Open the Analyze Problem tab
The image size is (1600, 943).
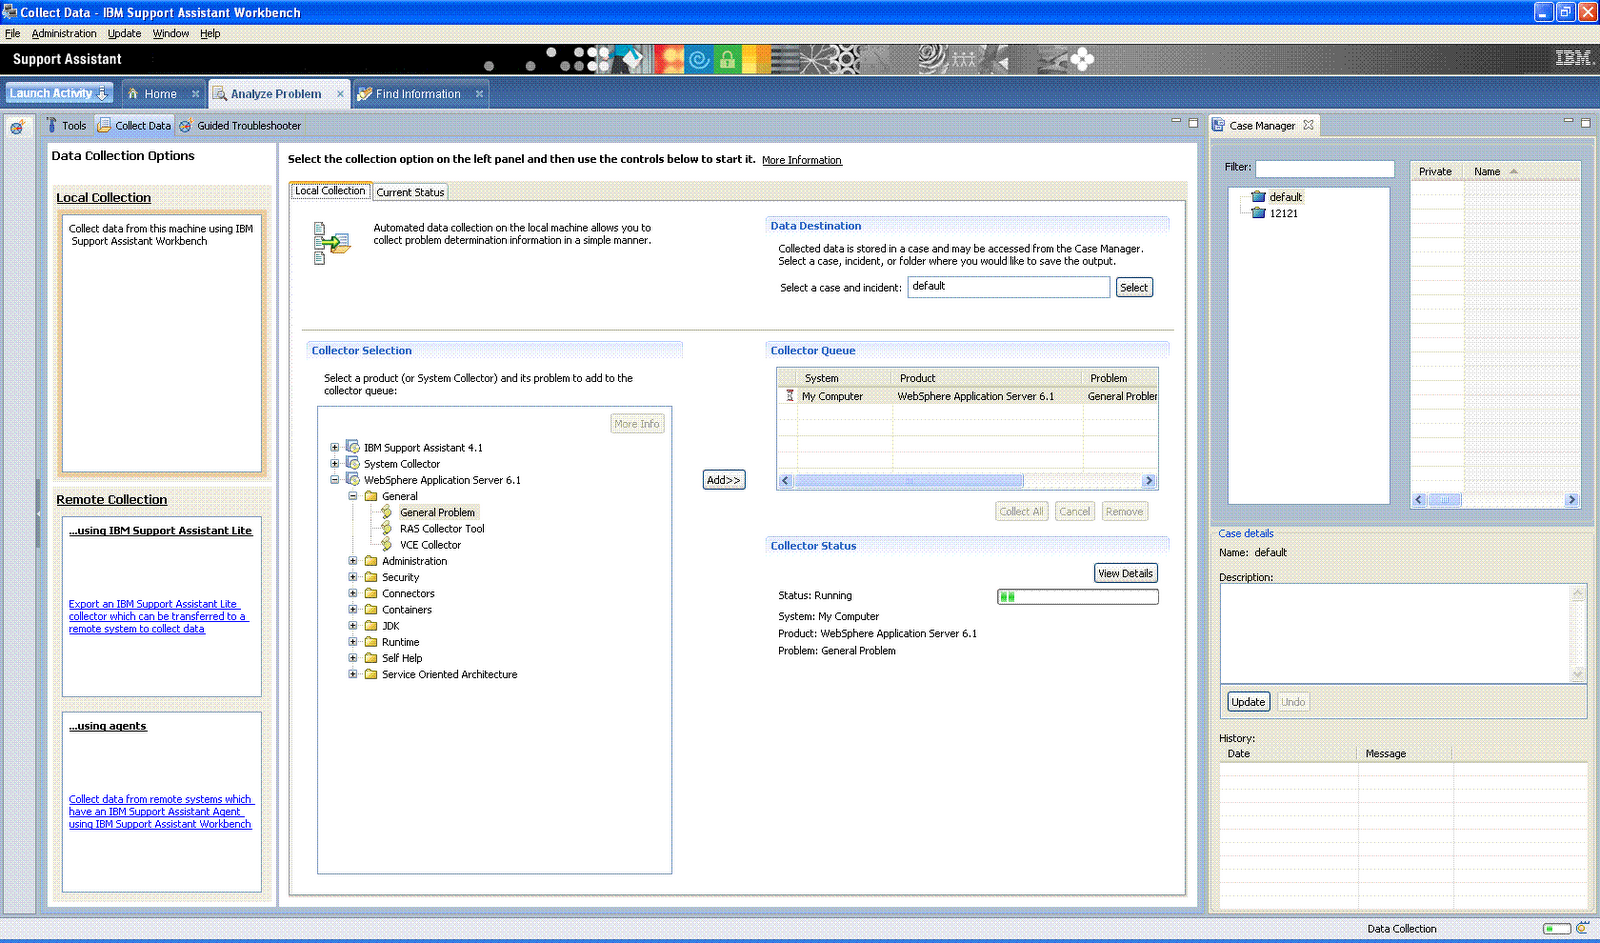pos(276,94)
